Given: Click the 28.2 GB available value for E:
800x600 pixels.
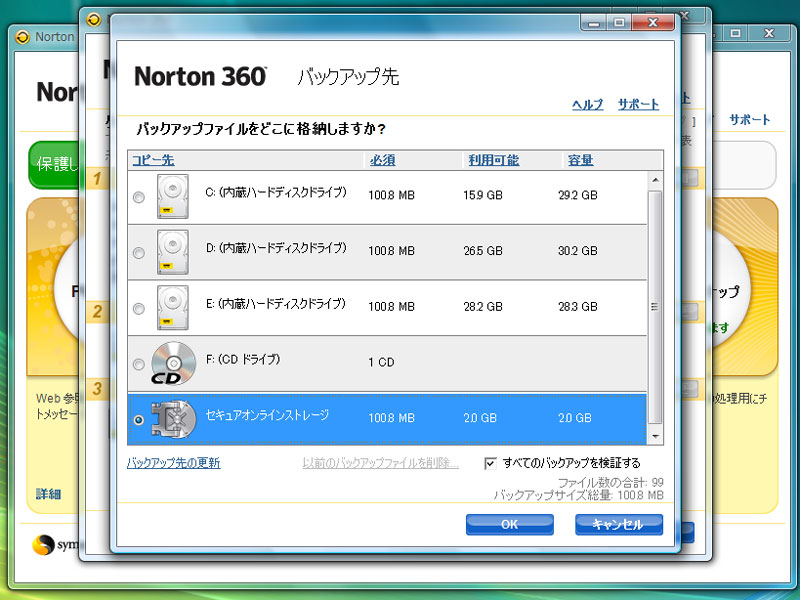Looking at the screenshot, I should tap(483, 307).
